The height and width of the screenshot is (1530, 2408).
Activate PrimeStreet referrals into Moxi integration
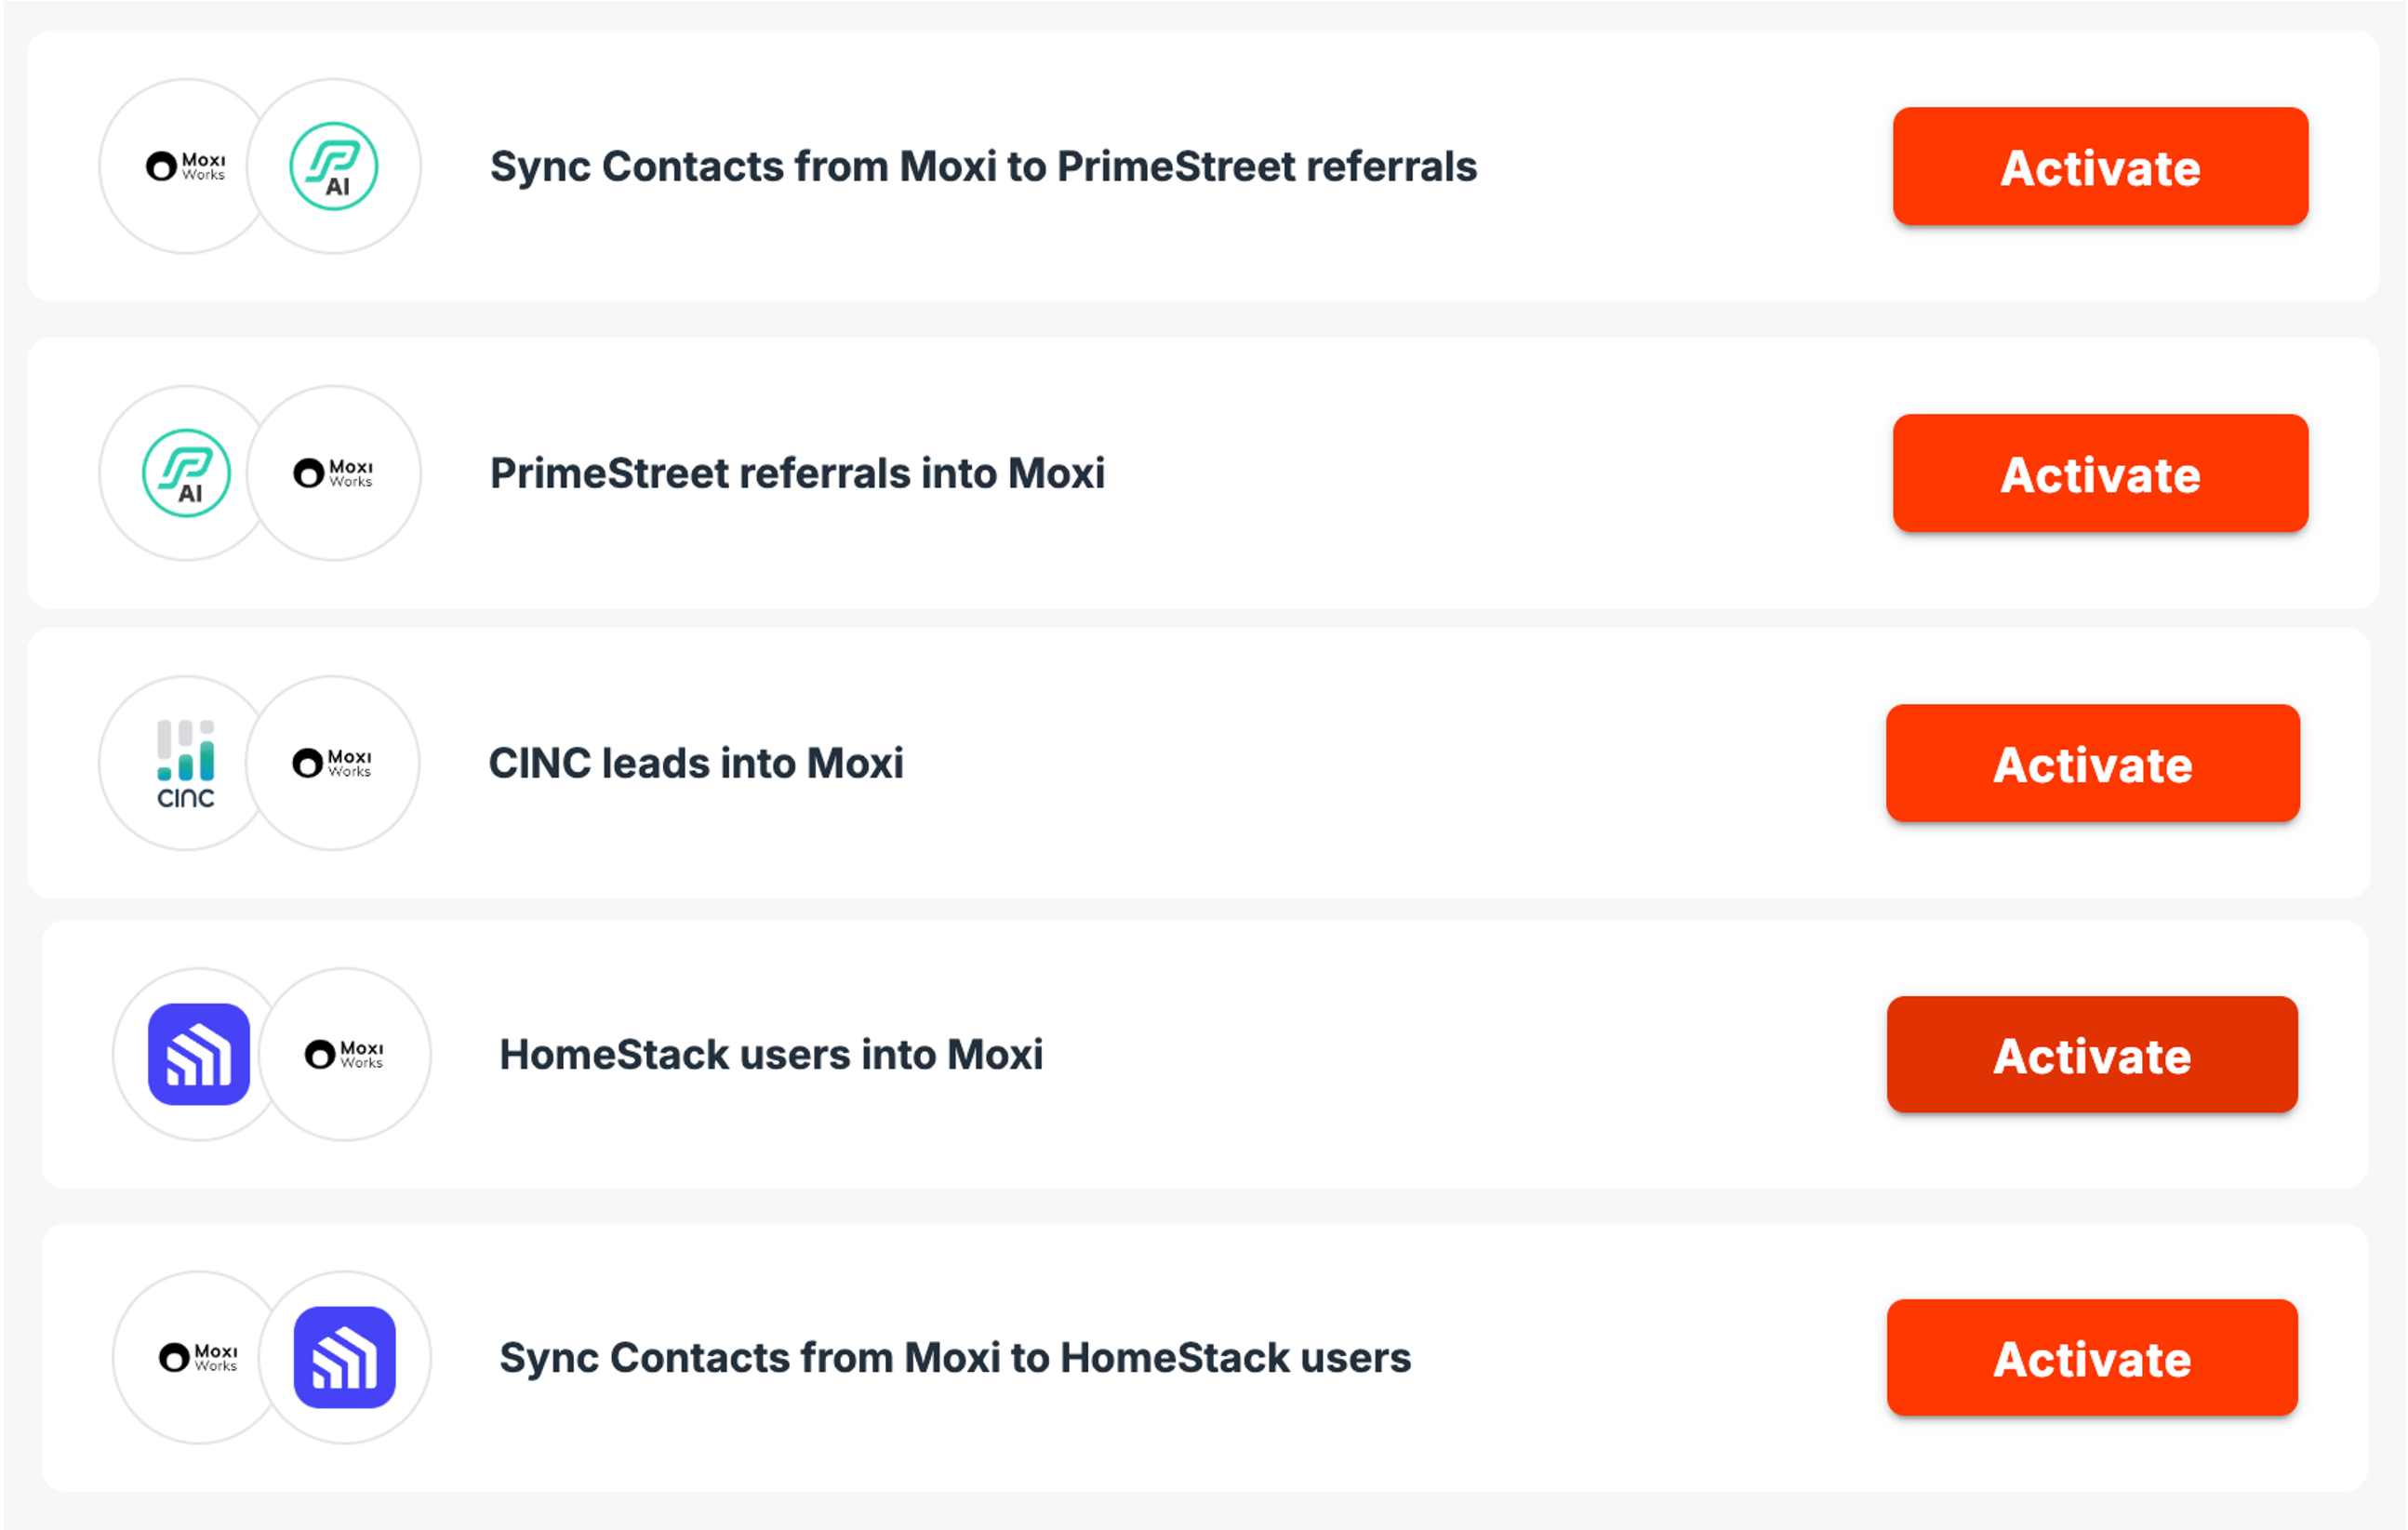[x=2100, y=473]
